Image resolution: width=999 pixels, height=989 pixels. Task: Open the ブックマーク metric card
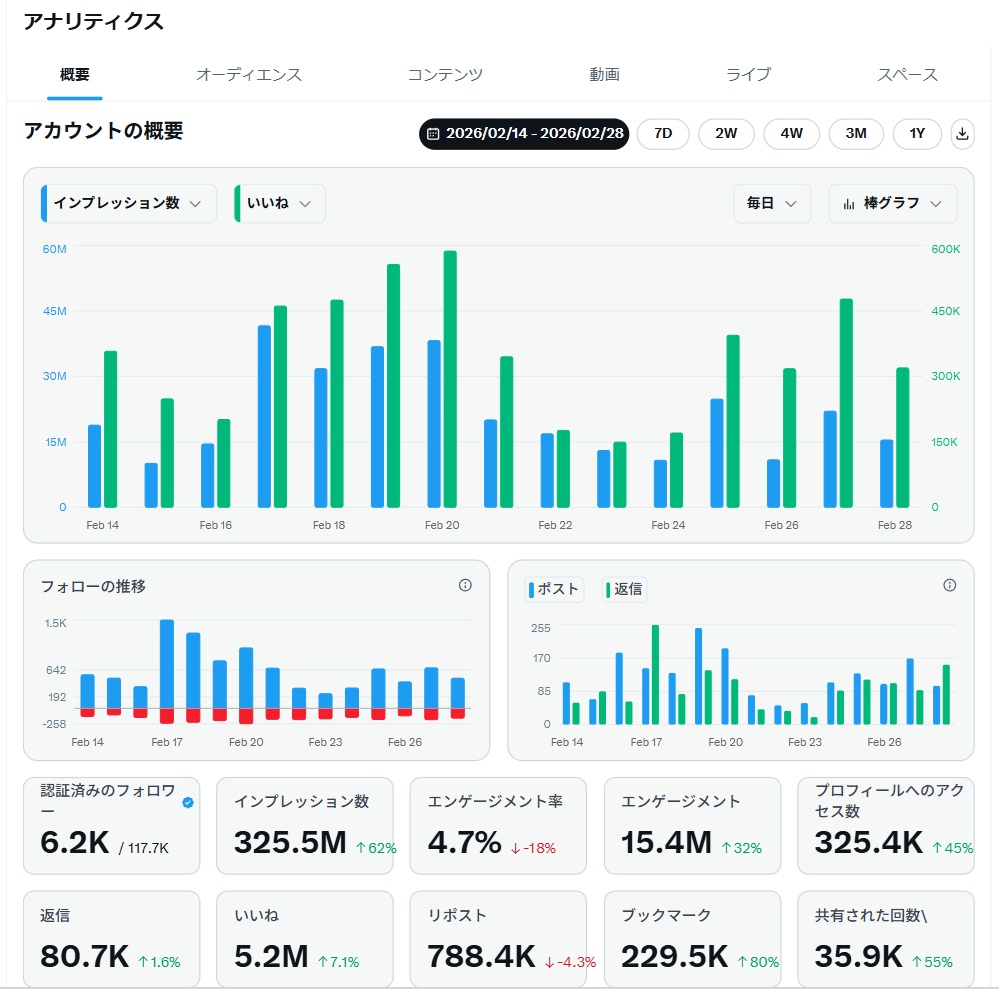click(691, 938)
